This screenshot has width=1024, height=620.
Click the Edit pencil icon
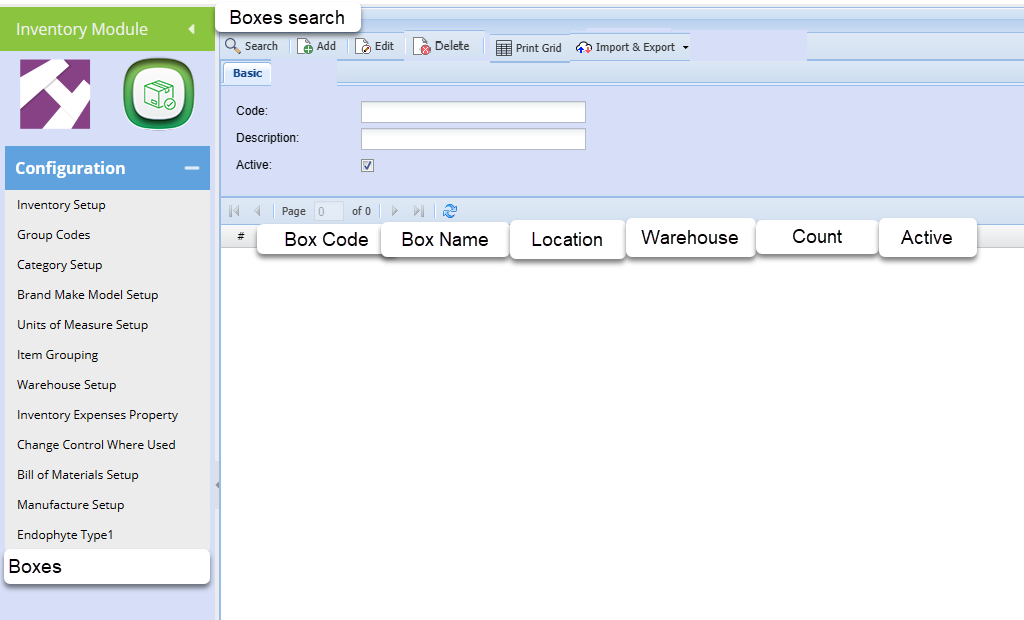click(x=364, y=46)
